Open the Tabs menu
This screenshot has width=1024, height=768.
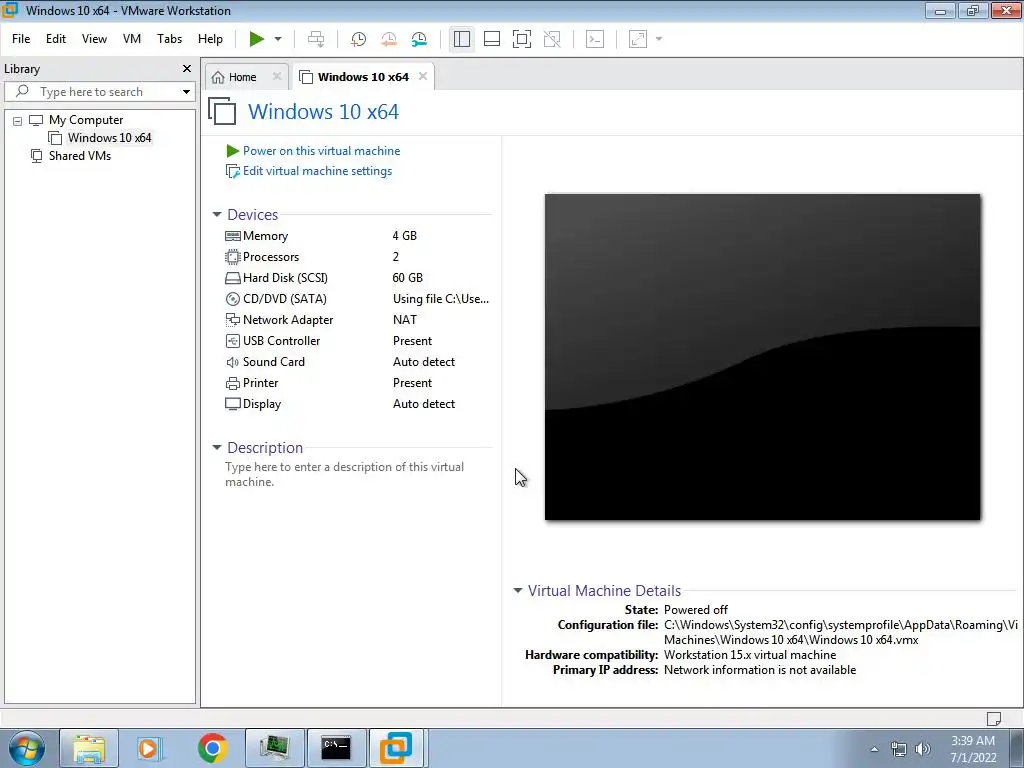[x=169, y=39]
